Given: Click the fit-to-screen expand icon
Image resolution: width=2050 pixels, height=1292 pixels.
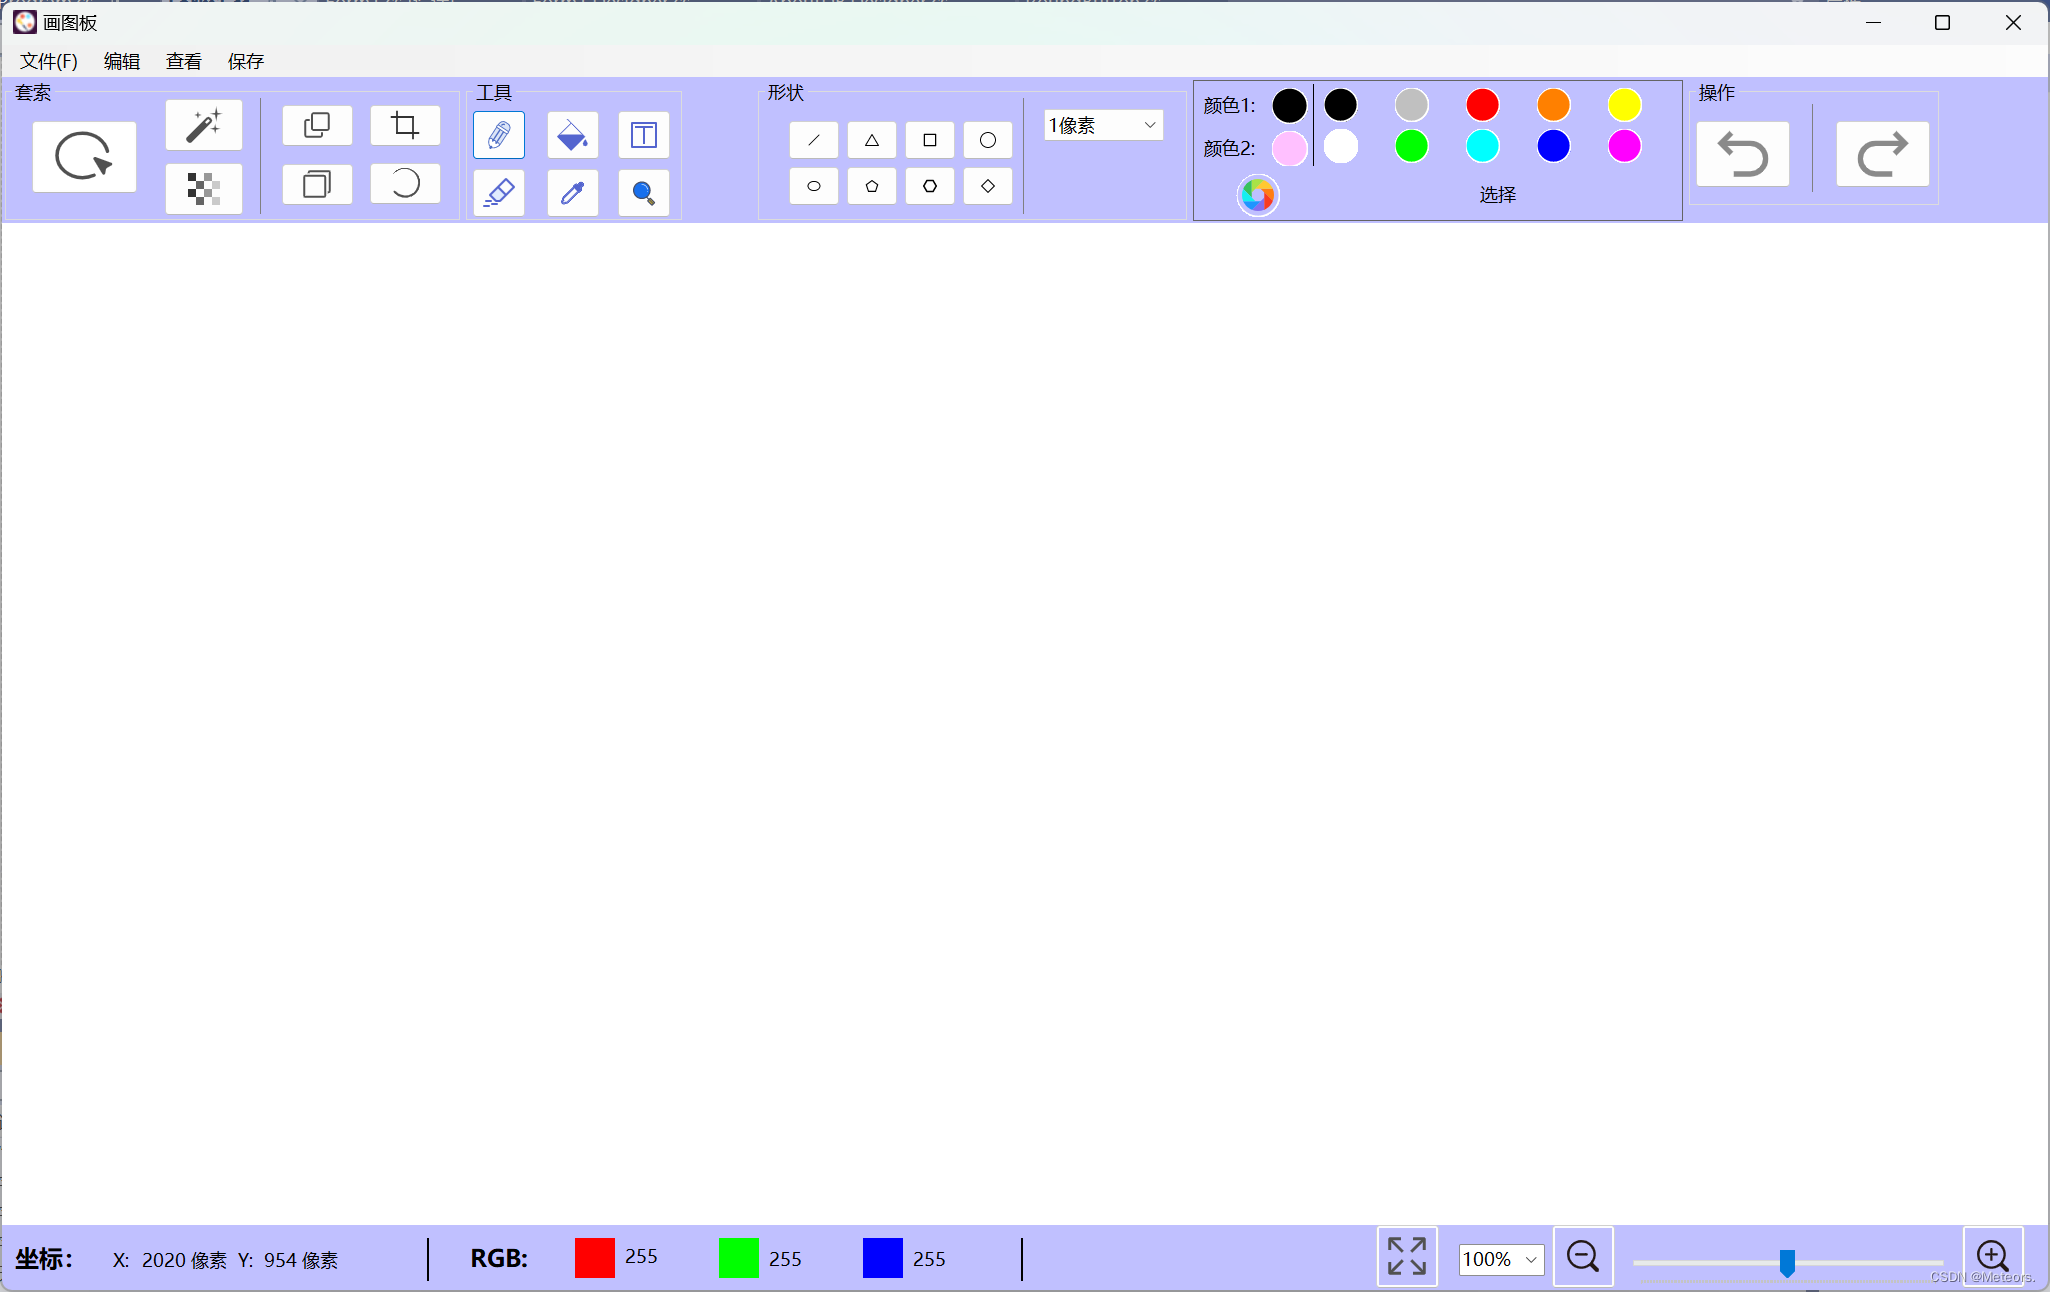Looking at the screenshot, I should tap(1407, 1256).
